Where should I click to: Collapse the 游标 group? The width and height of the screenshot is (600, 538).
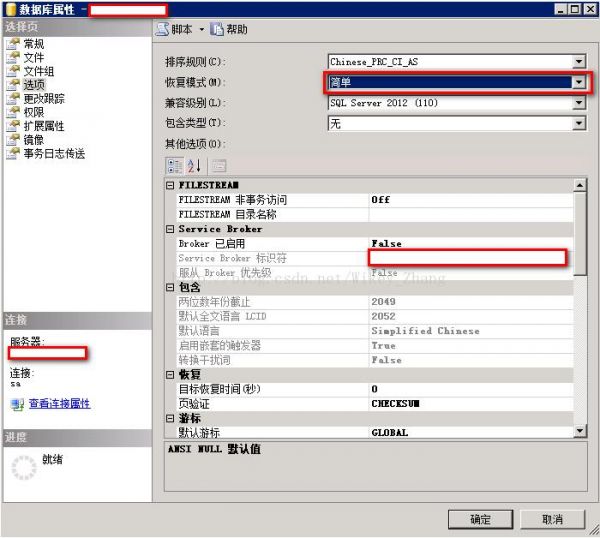pos(170,418)
